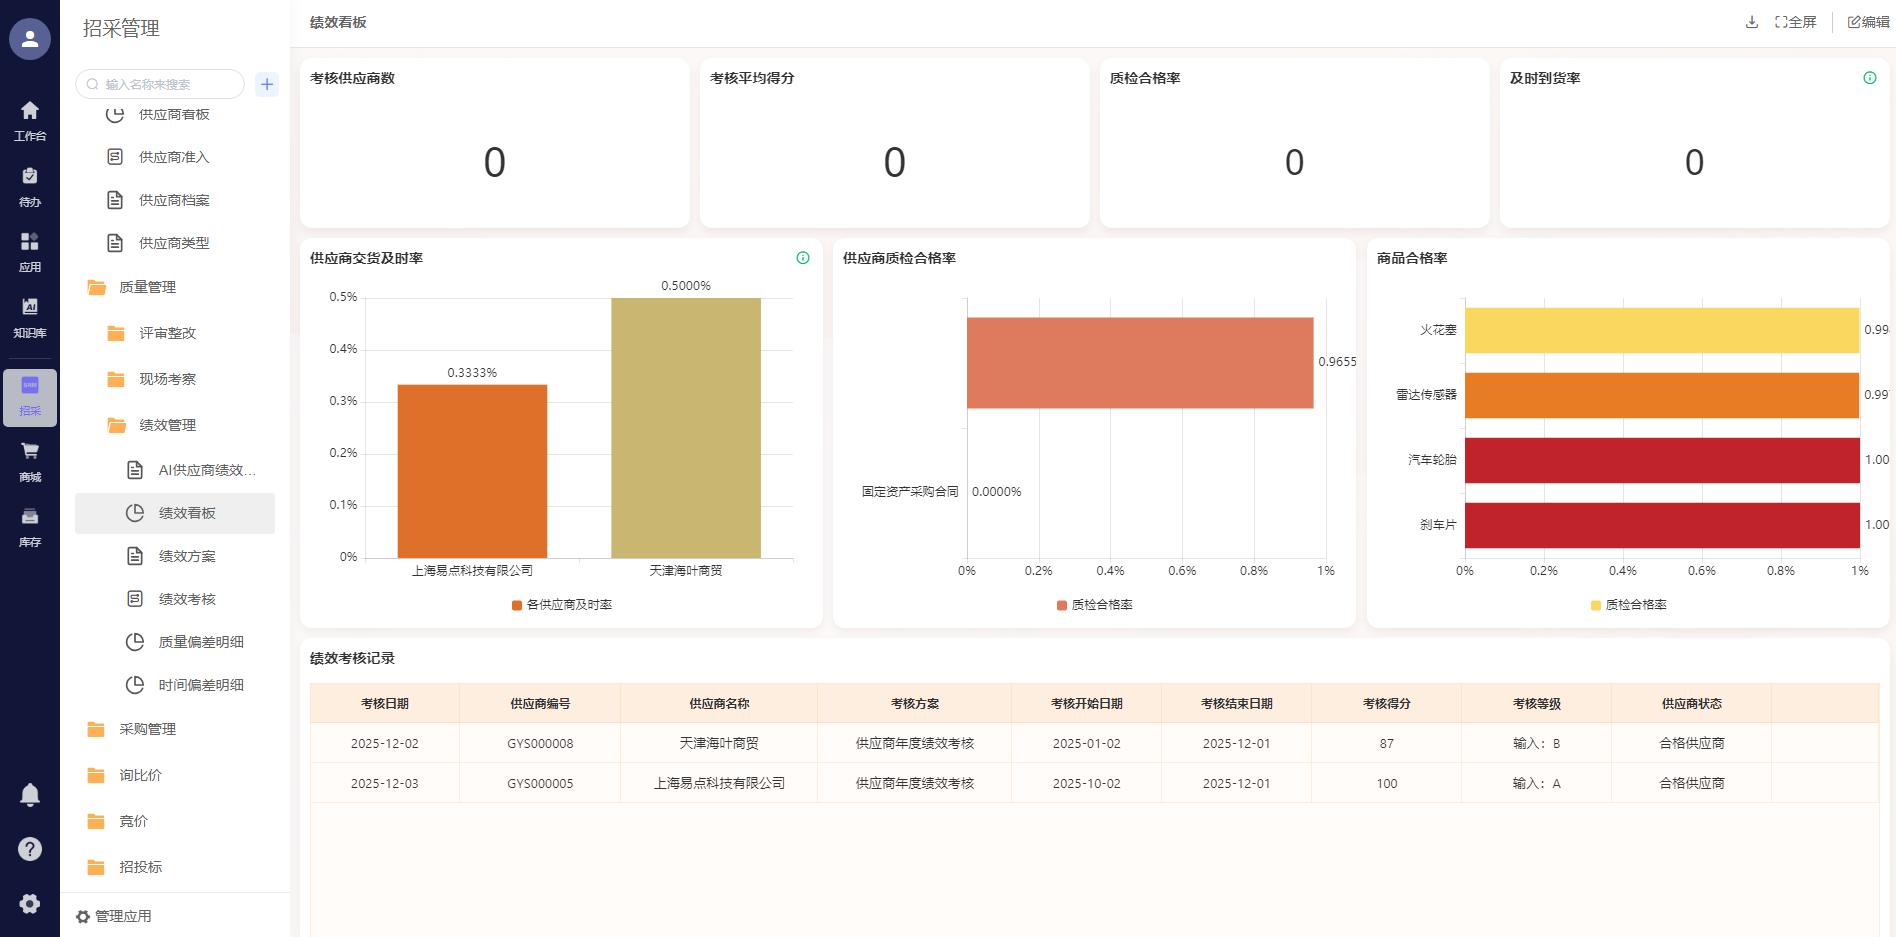
Task: Expand the 采购管理 folder
Action: click(x=147, y=729)
